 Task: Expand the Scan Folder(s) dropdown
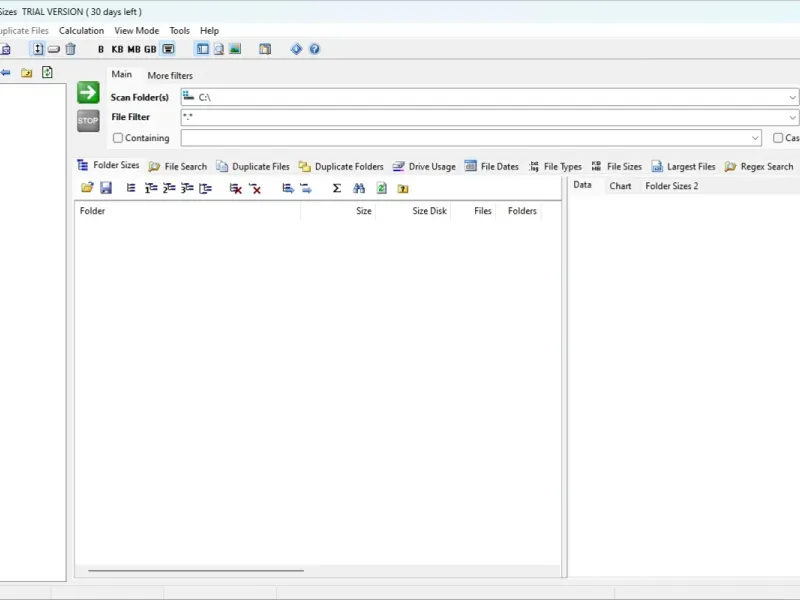pos(792,97)
